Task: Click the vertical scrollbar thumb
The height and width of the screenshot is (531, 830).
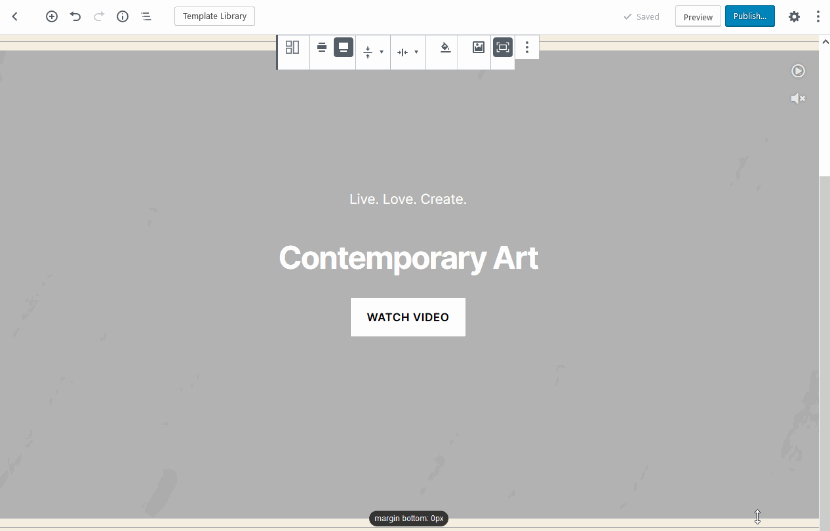Action: [825, 353]
